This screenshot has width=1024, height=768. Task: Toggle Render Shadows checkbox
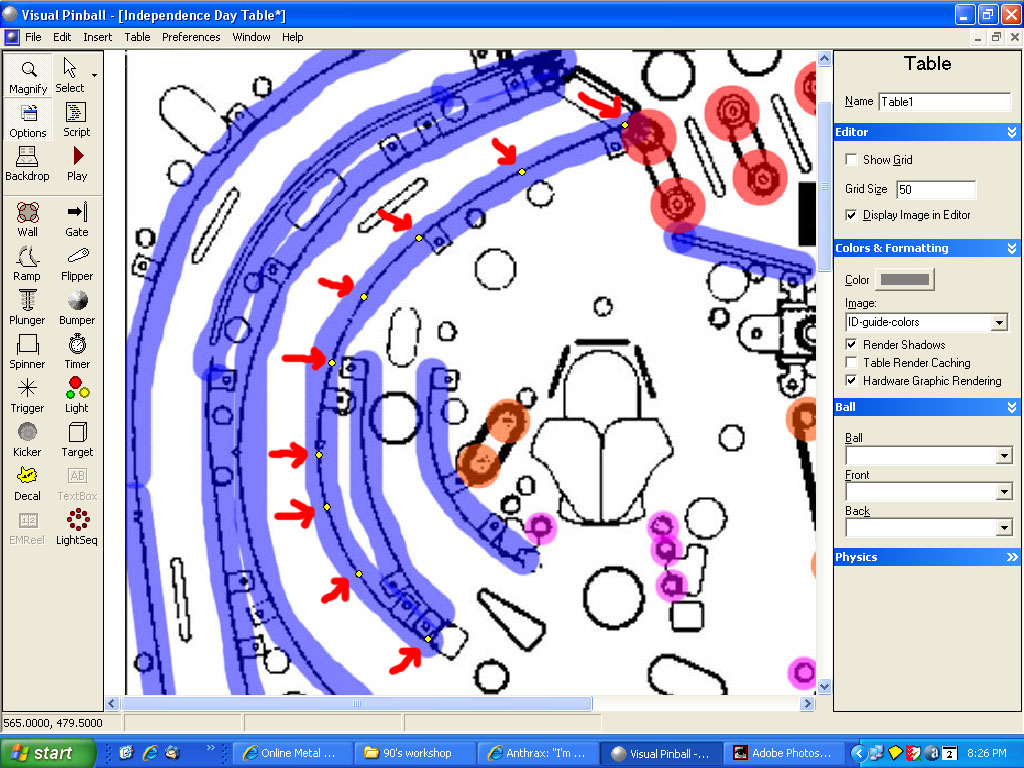851,345
